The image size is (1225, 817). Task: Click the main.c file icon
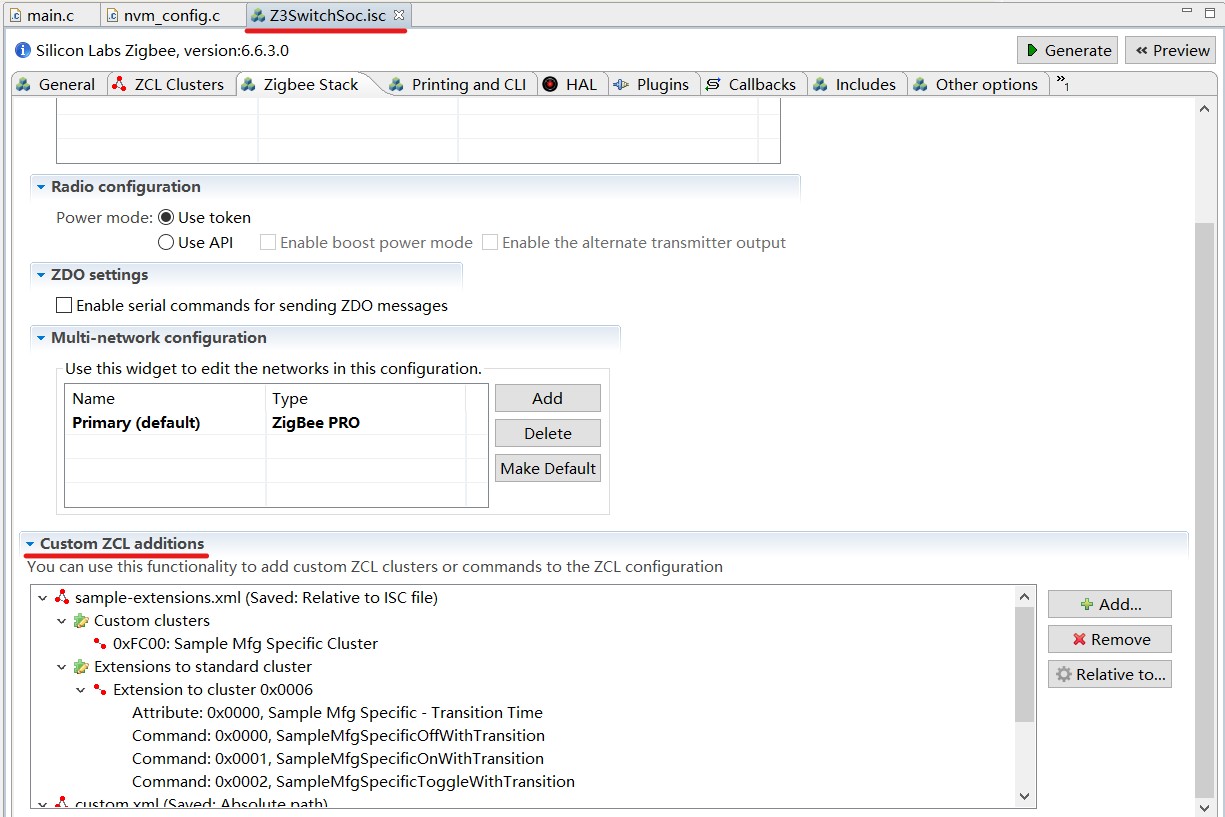tap(15, 15)
